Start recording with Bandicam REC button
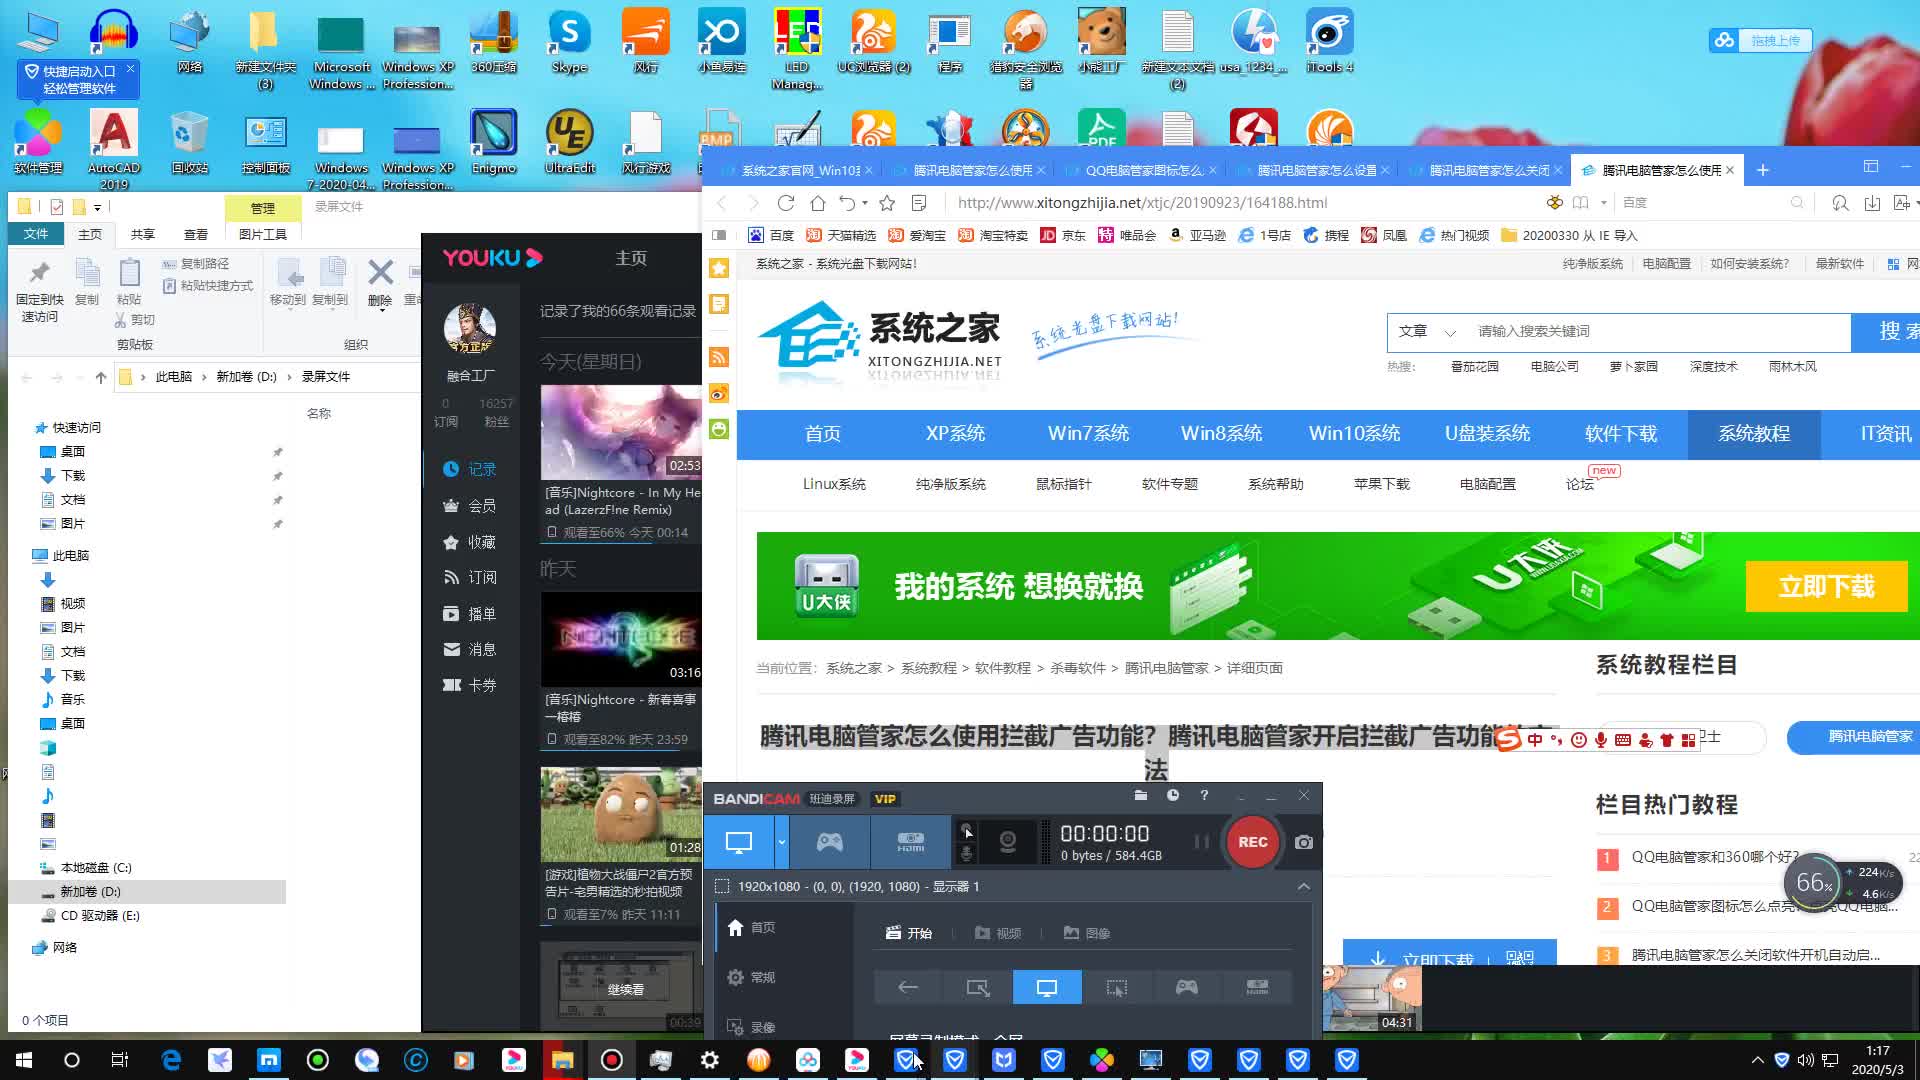This screenshot has width=1920, height=1080. tap(1252, 842)
